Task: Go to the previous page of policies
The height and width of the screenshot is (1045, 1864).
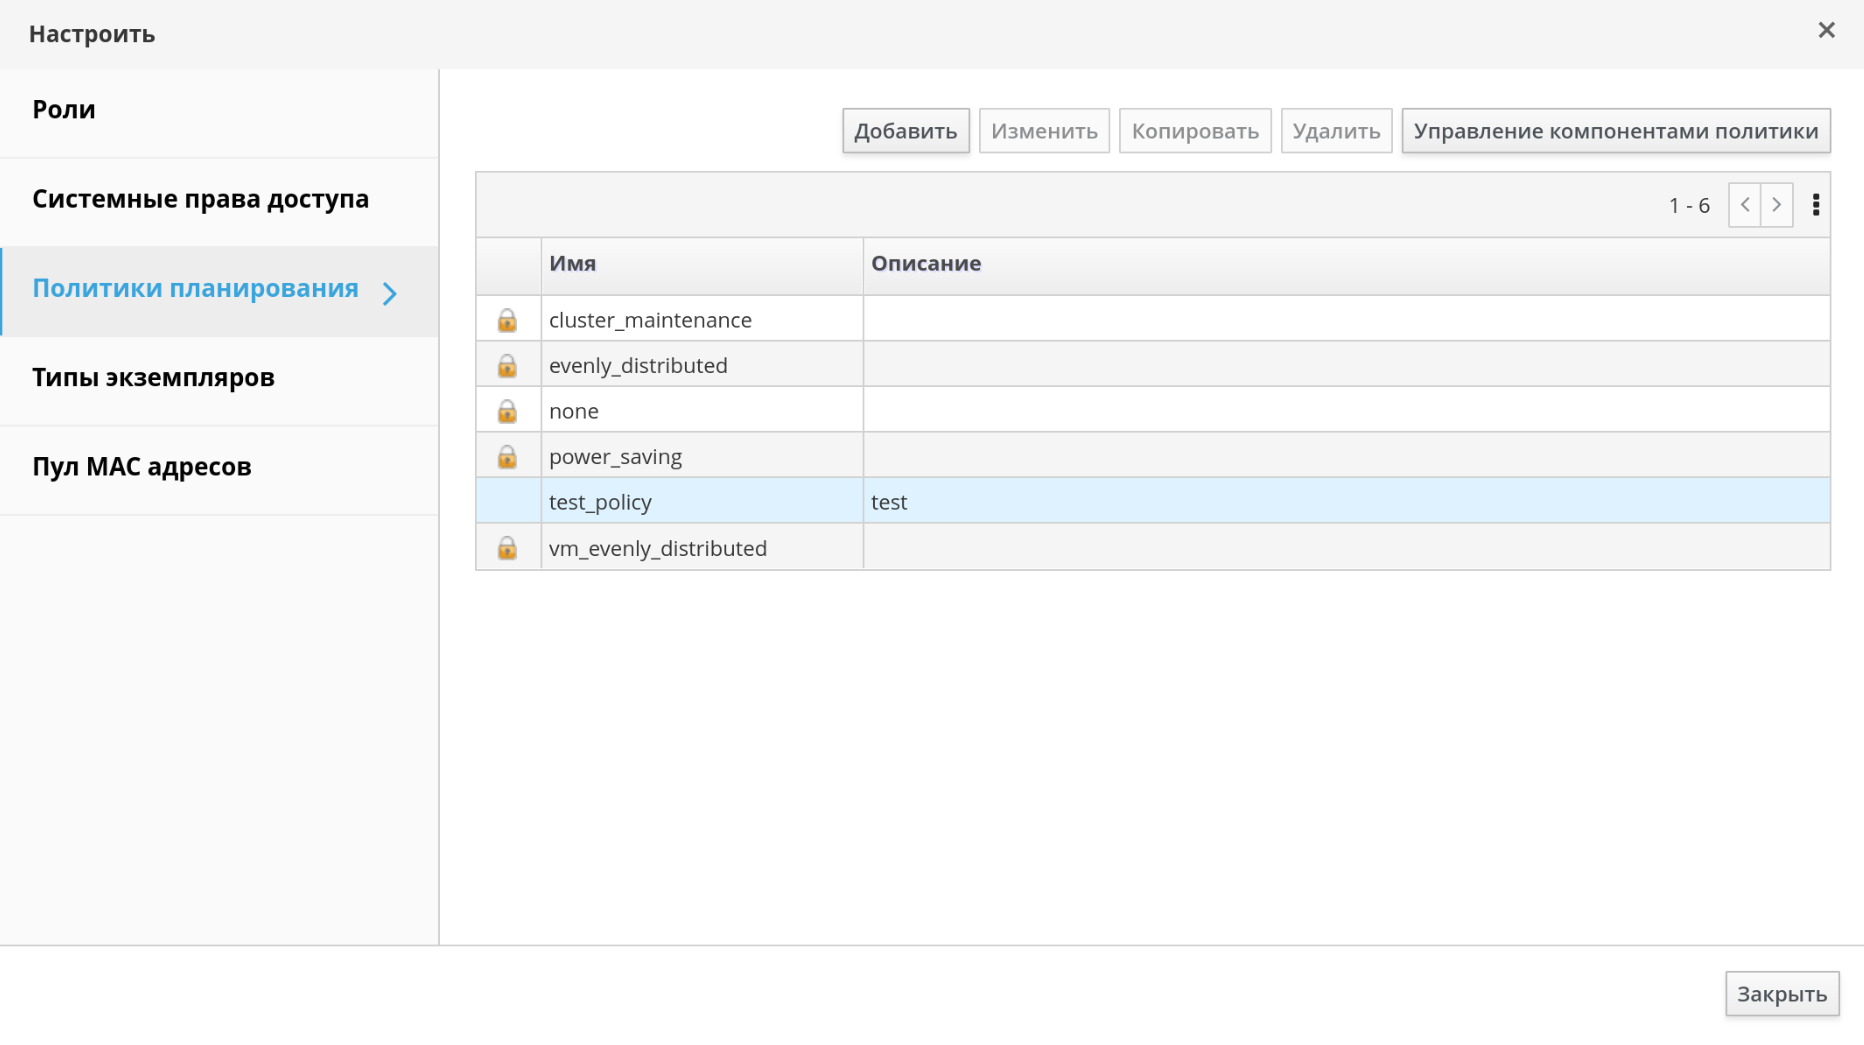Action: tap(1744, 205)
